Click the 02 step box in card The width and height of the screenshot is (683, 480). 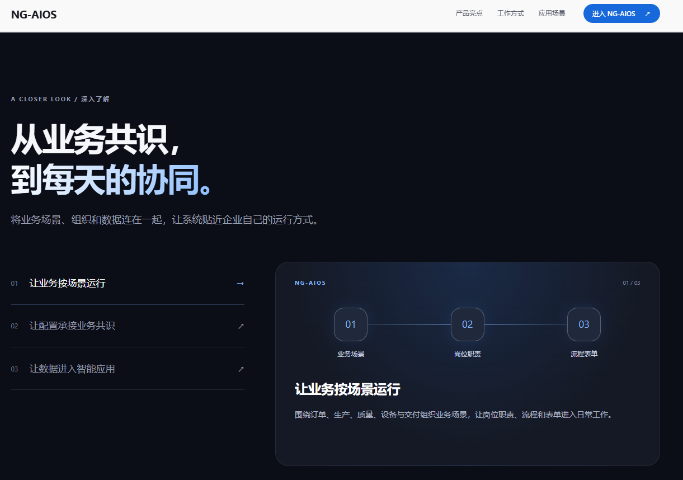(467, 324)
